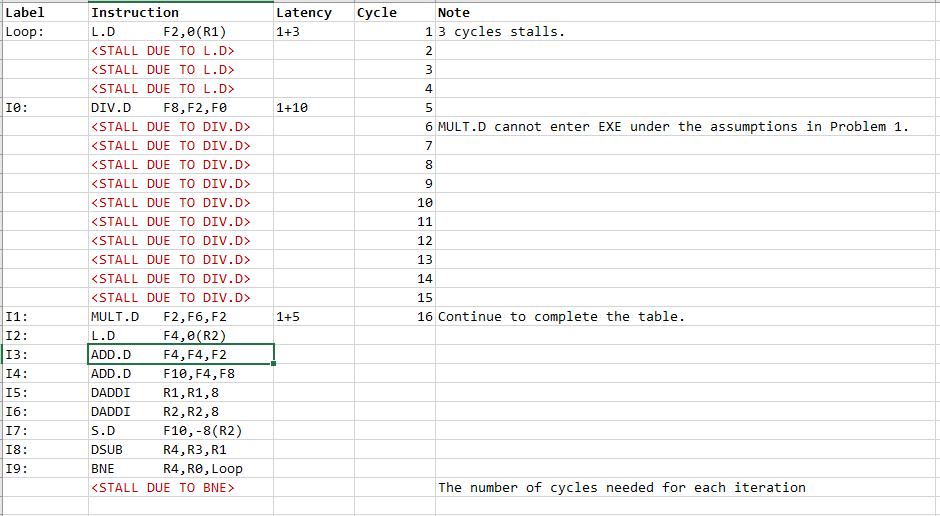940x516 pixels.
Task: Select the 'I5:' label cell
Action: (46, 393)
